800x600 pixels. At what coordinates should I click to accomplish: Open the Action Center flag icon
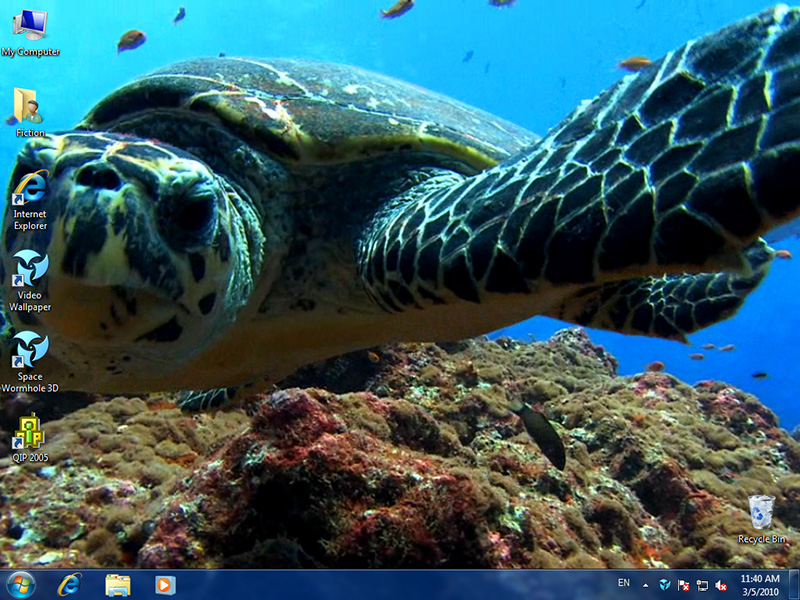click(684, 585)
